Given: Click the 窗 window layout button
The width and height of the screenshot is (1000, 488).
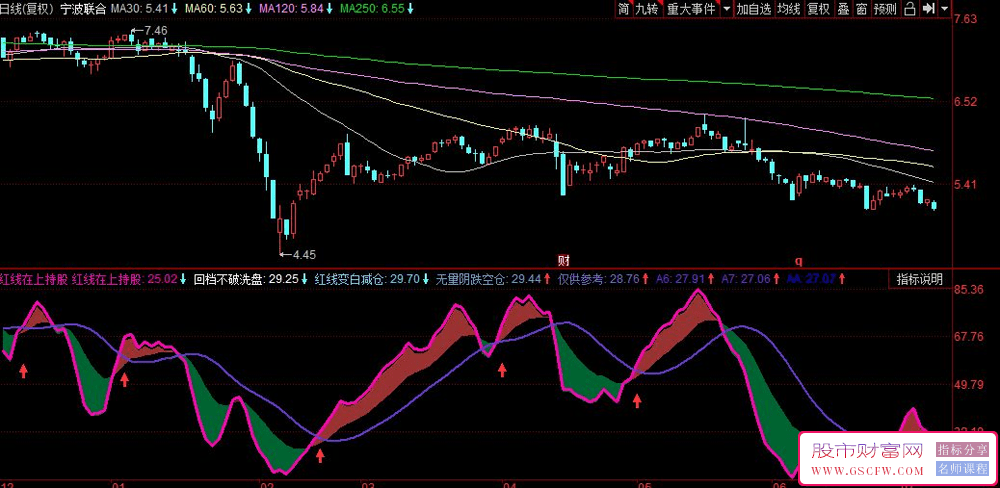Looking at the screenshot, I should 861,9.
